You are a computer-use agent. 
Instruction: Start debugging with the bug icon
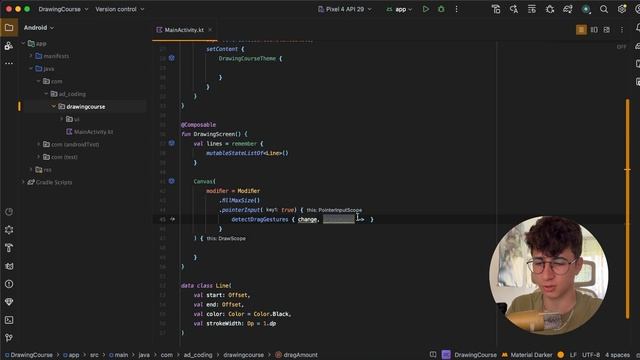click(x=441, y=9)
